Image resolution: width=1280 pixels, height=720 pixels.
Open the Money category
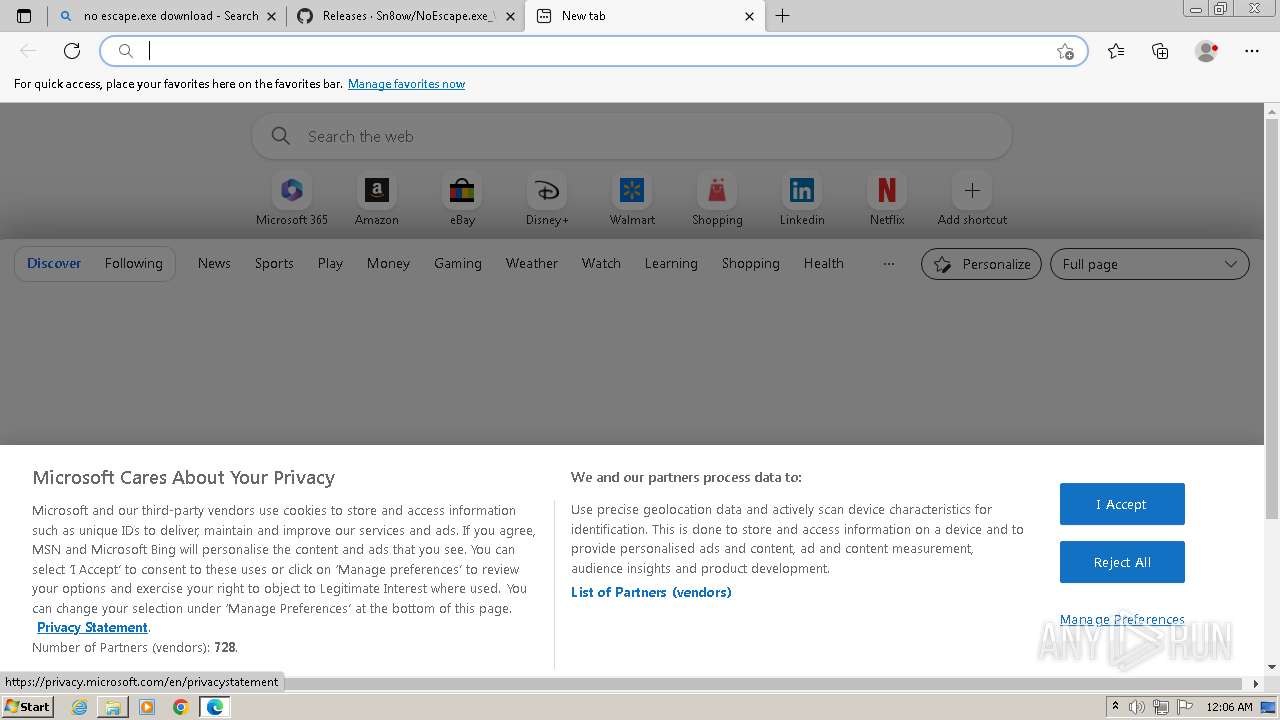coord(388,264)
